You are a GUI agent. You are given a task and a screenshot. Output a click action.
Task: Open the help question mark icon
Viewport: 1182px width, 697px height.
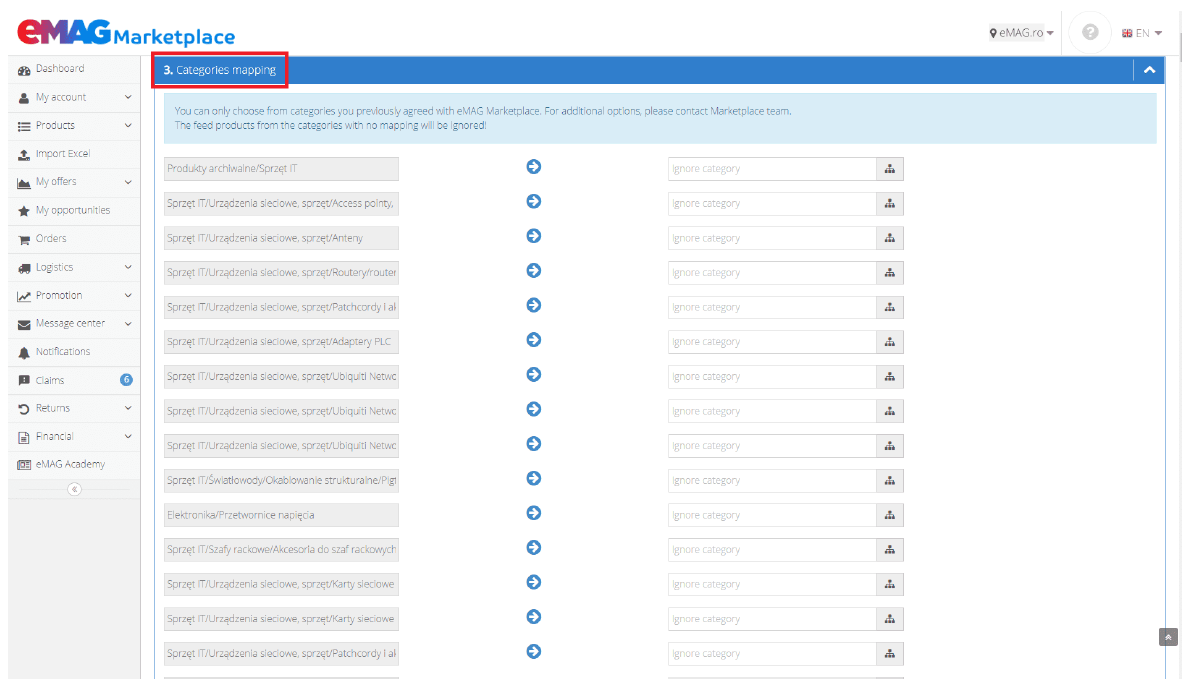[1090, 32]
